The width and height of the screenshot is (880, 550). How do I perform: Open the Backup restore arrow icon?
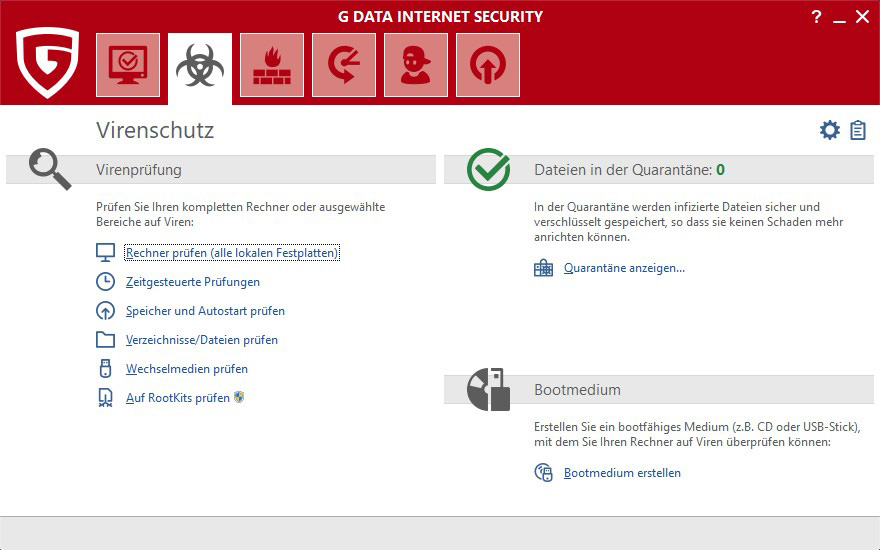pos(344,65)
